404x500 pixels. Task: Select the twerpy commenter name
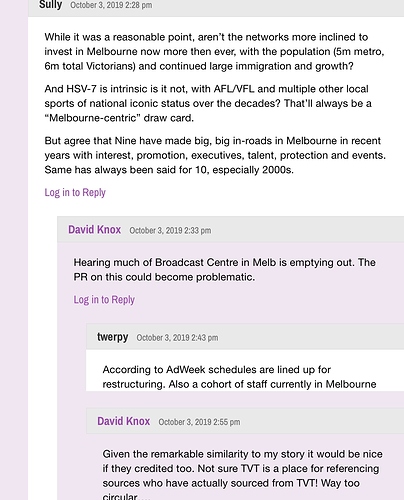(x=112, y=337)
